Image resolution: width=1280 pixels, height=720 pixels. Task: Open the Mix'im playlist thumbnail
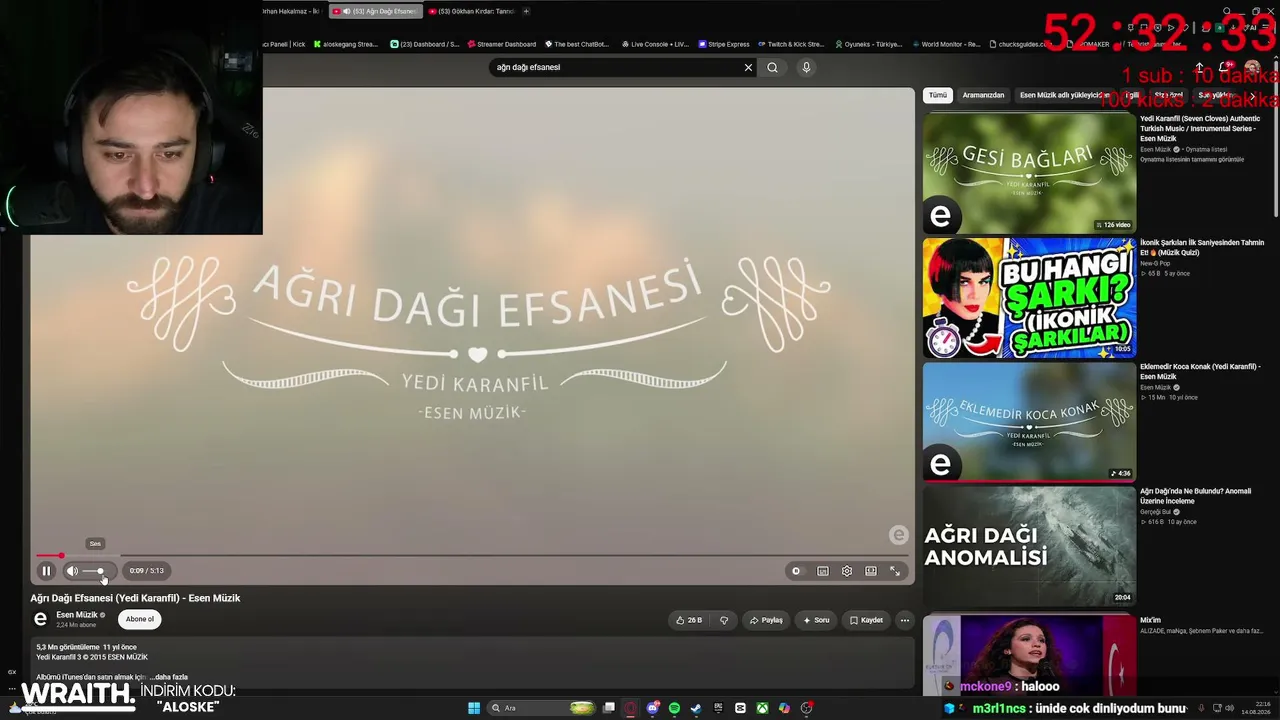(1029, 655)
